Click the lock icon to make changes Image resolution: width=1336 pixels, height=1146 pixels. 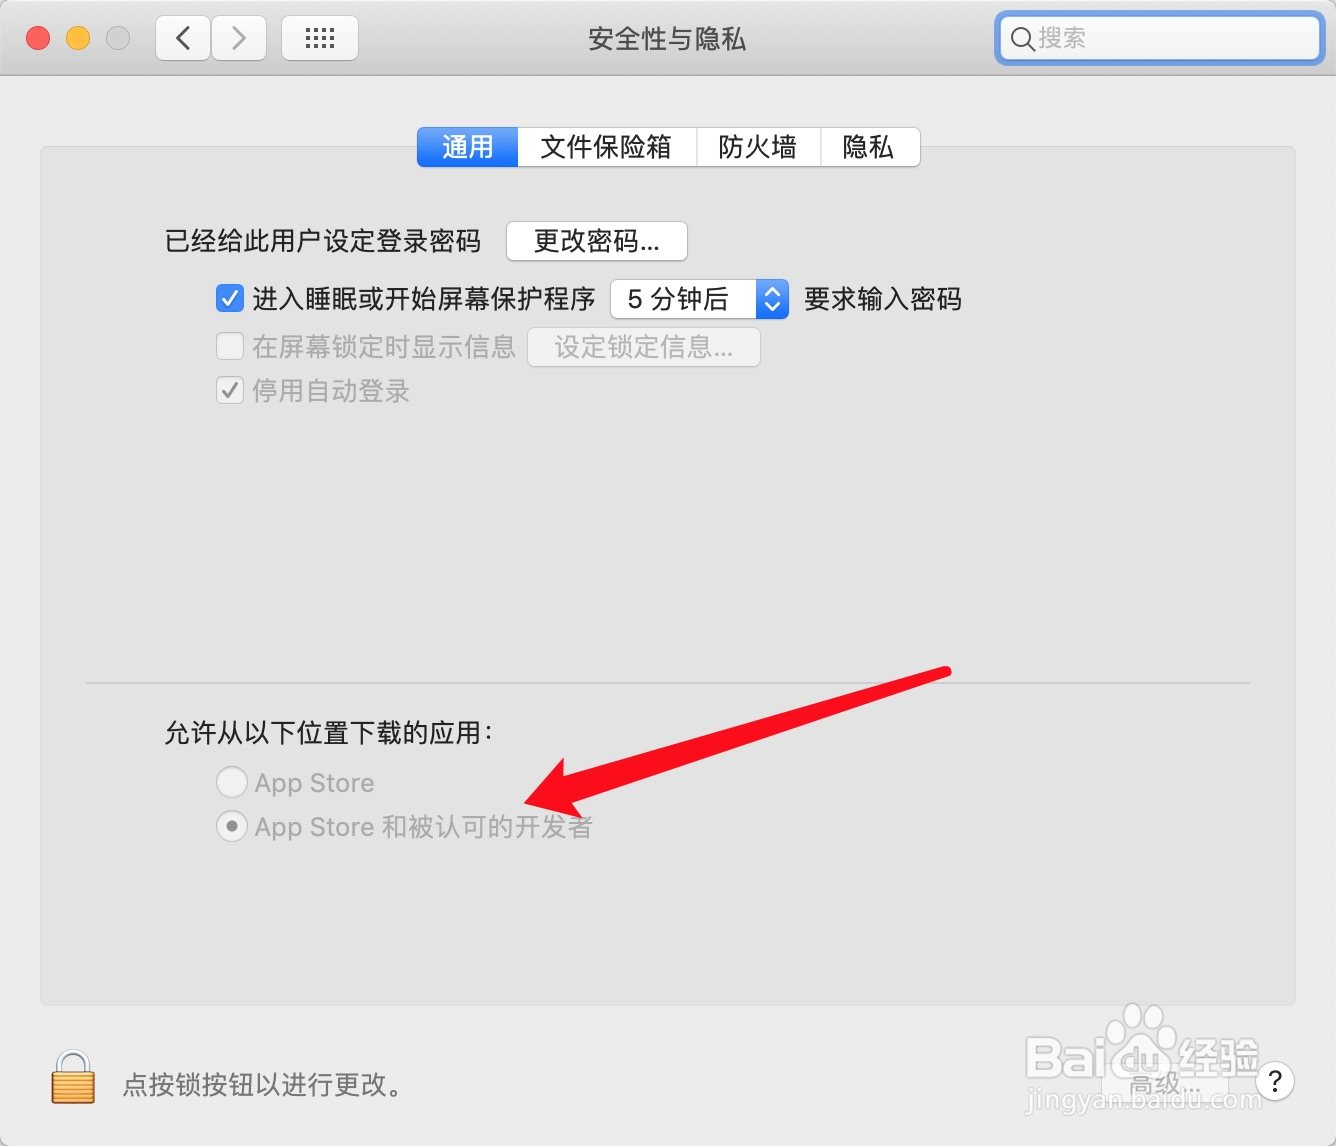pos(73,1077)
